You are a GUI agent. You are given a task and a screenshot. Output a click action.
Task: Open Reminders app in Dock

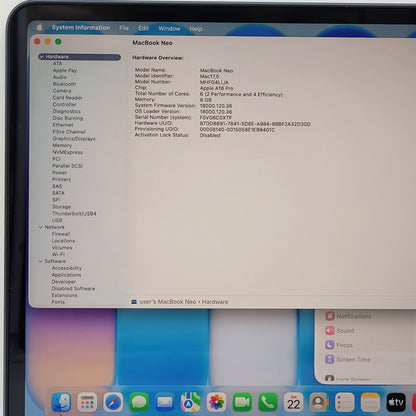coord(345,402)
